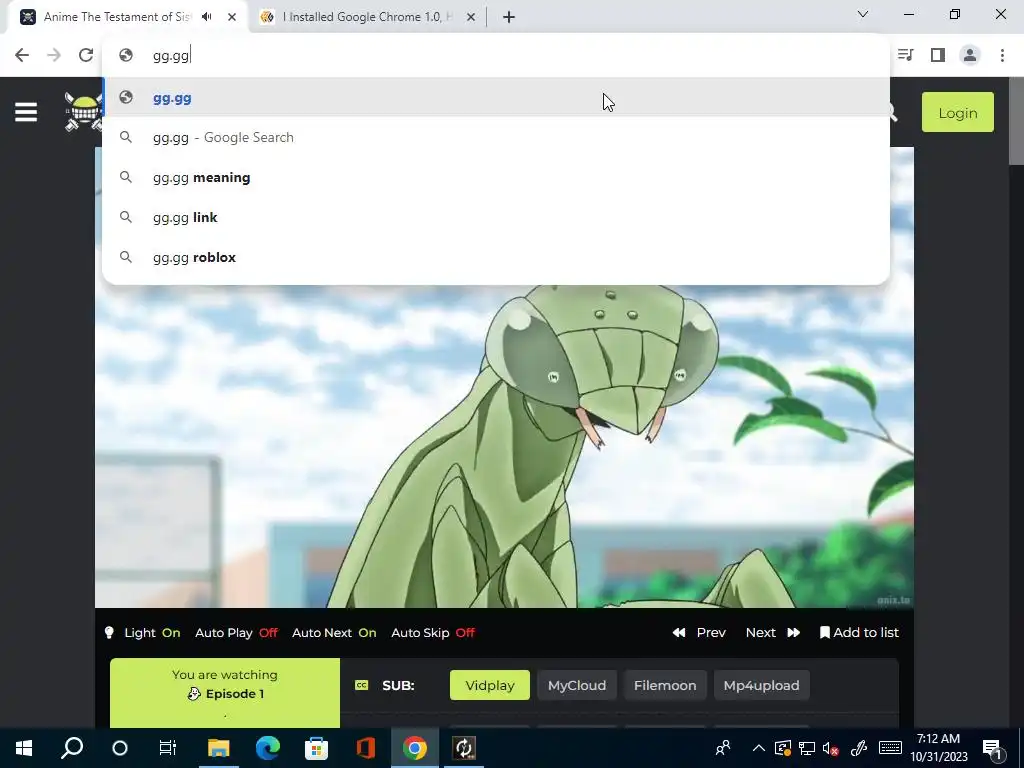Screen dimensions: 1024x768
Task: Go to the Prev episode
Action: pos(699,632)
